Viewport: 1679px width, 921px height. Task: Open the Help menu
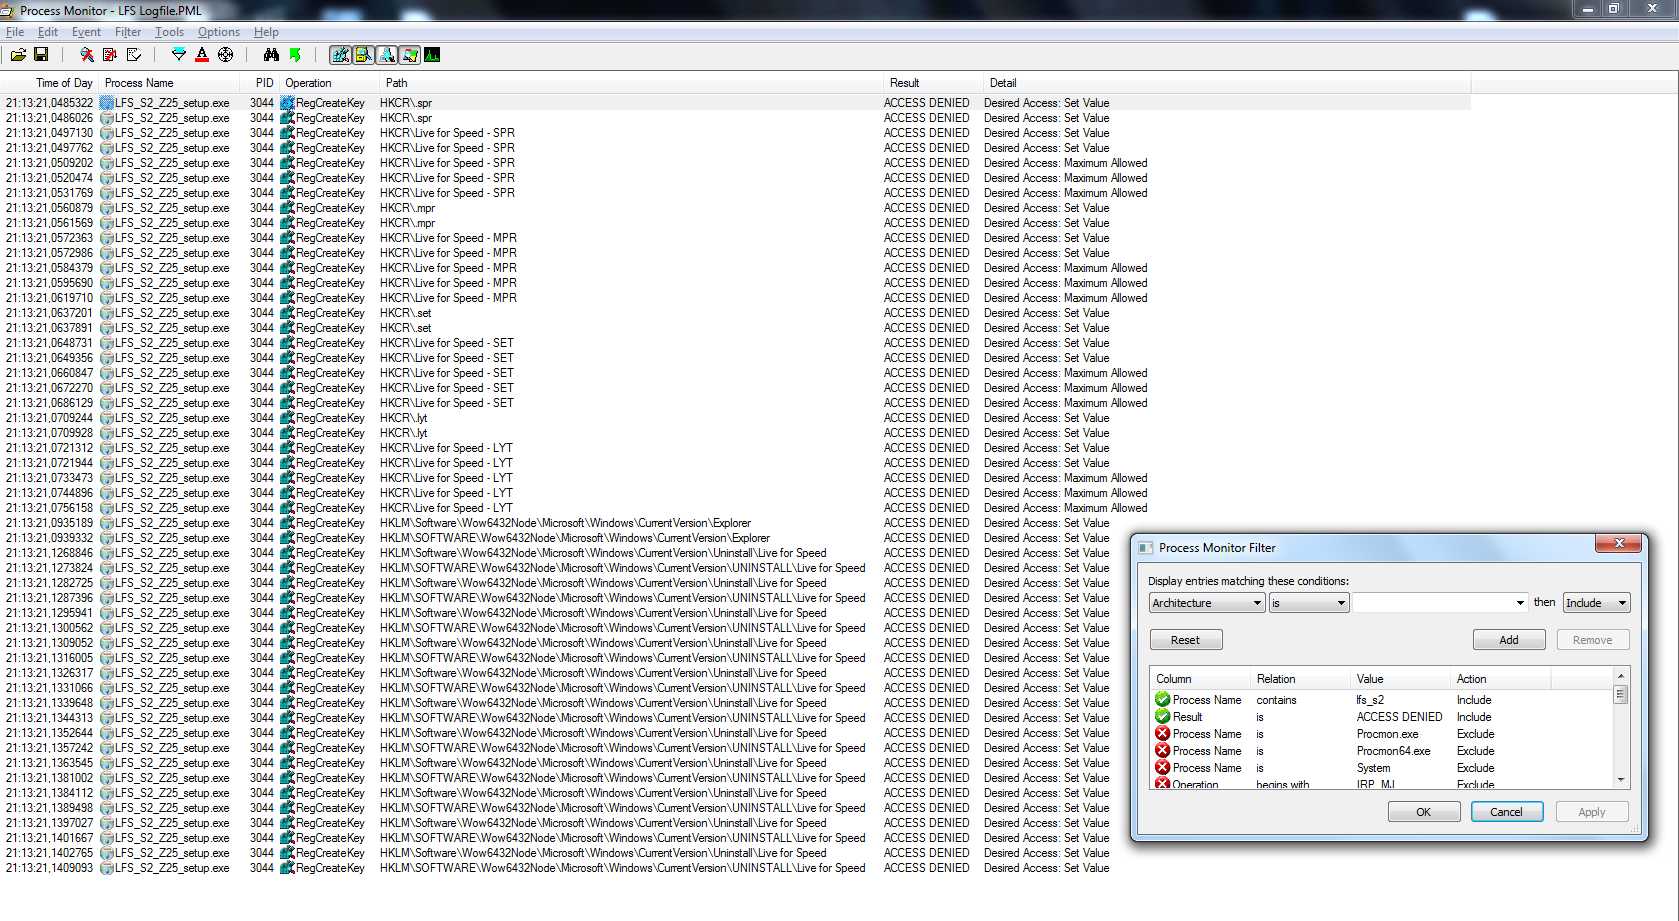click(266, 32)
